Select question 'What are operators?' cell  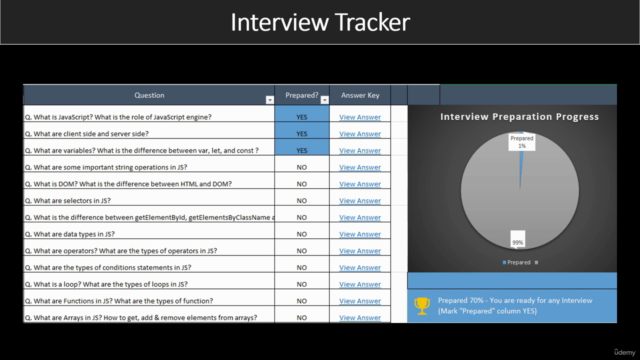pos(149,248)
